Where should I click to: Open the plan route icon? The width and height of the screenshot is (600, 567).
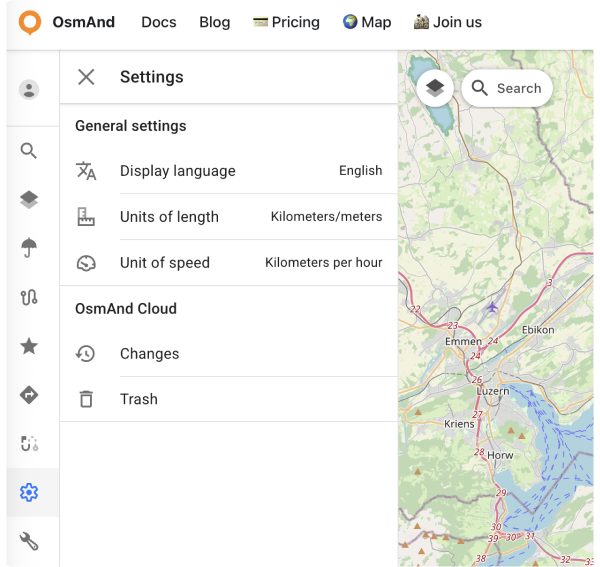[29, 443]
